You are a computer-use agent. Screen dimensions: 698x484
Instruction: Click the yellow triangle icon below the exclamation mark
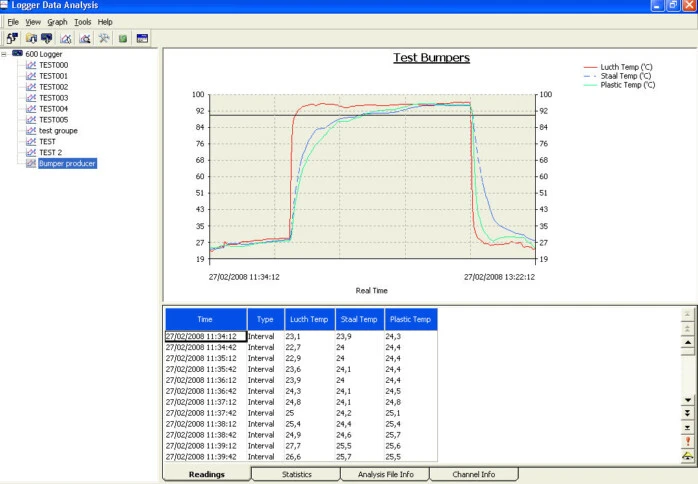tap(688, 455)
